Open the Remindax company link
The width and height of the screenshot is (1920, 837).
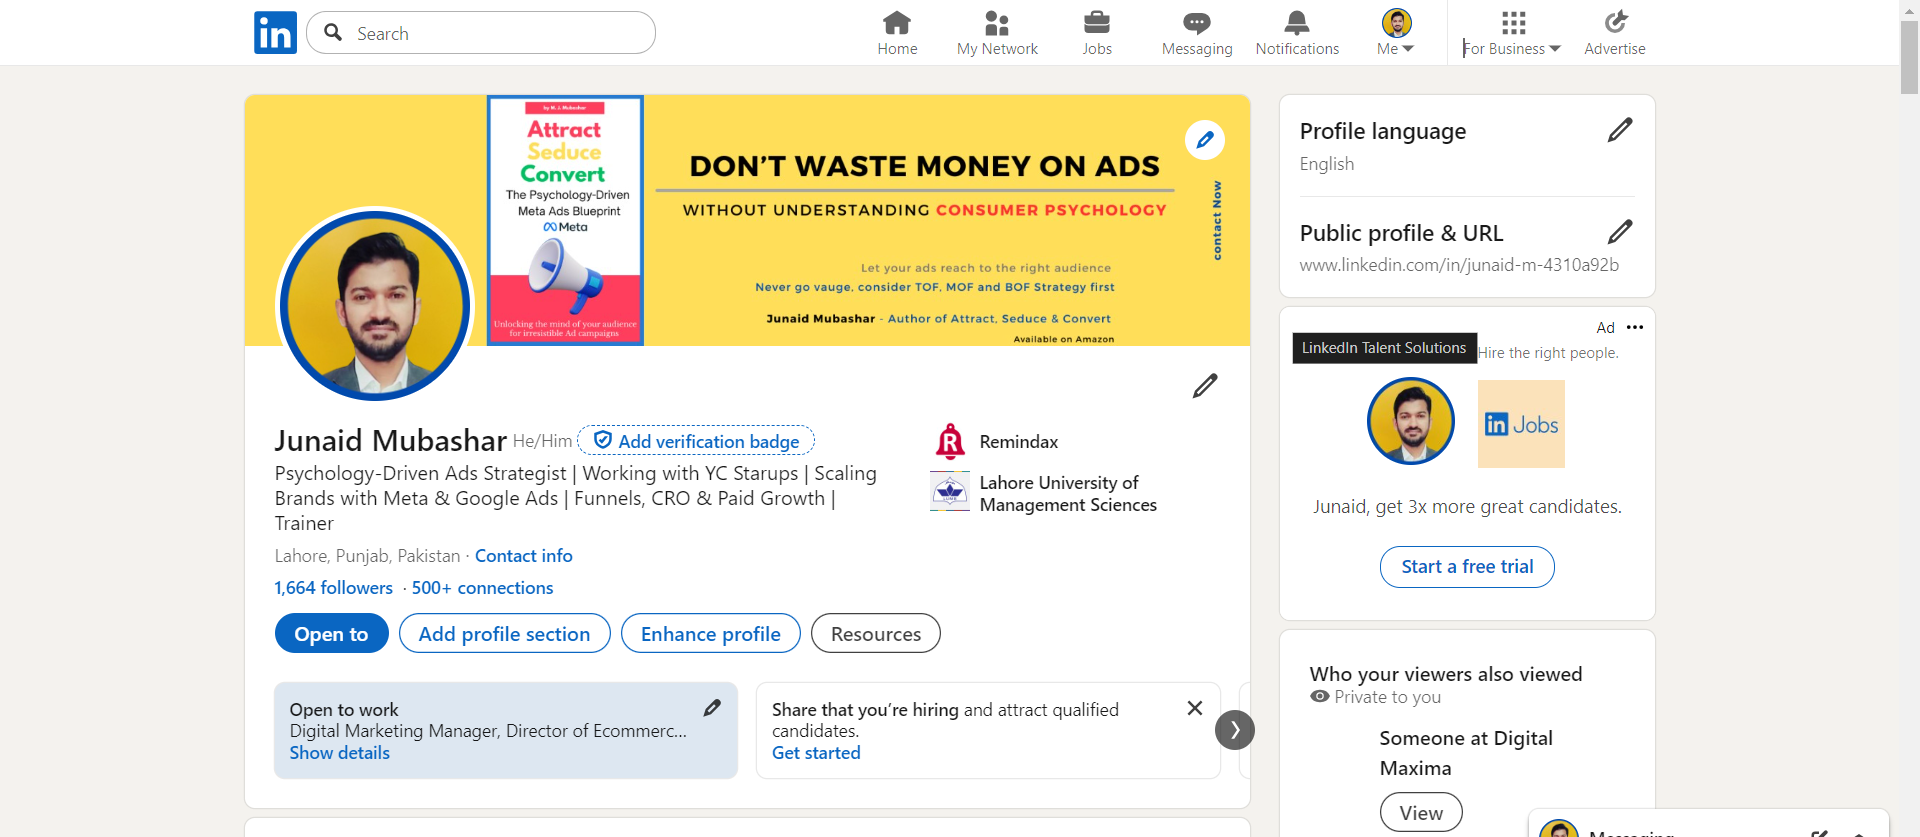1019,442
